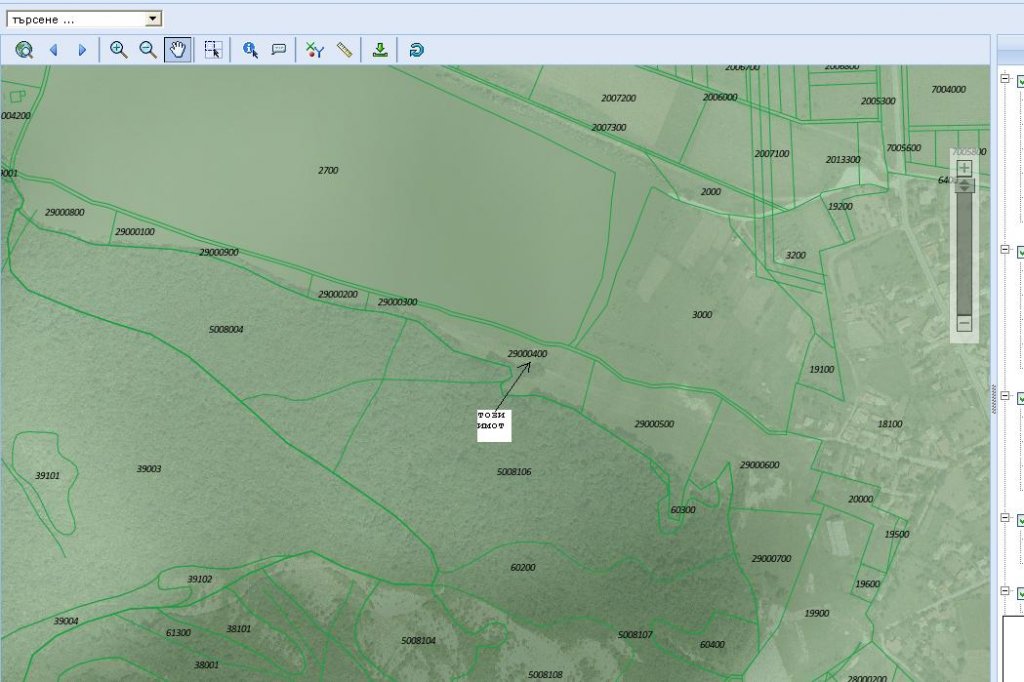Select the measure ruler tool
This screenshot has height=682, width=1024.
[345, 50]
